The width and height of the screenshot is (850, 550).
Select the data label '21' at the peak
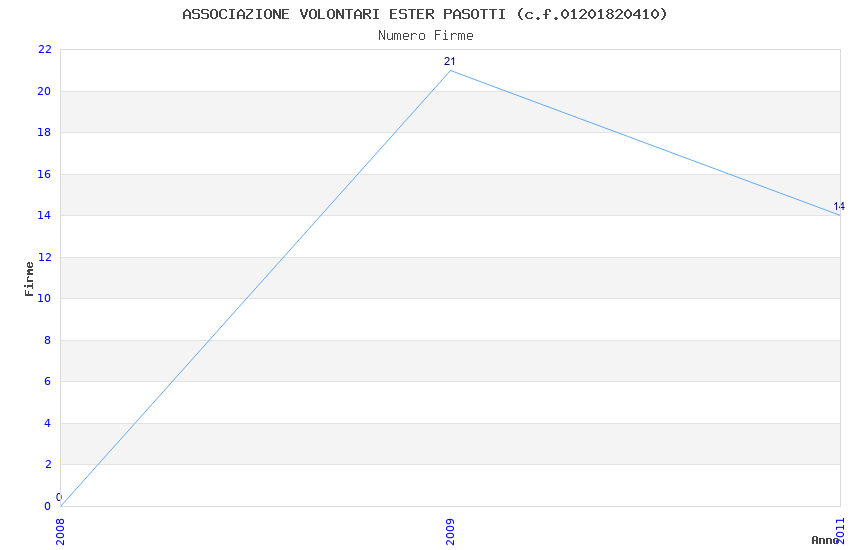449,61
